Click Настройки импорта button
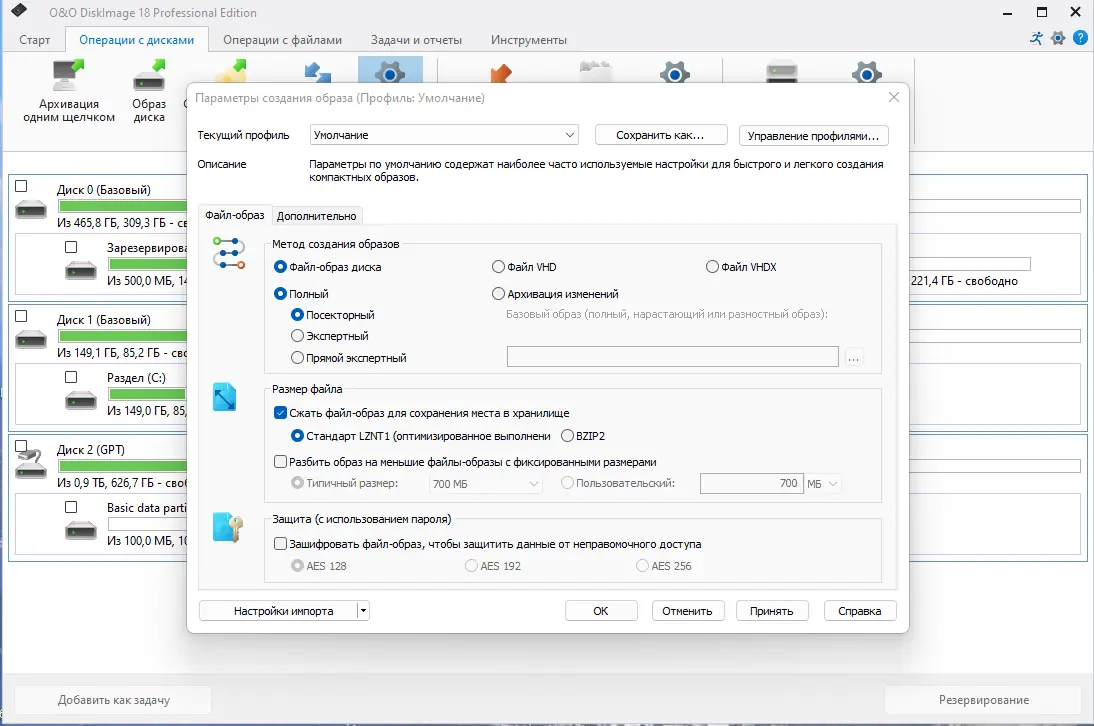Image resolution: width=1094 pixels, height=726 pixels. point(278,611)
